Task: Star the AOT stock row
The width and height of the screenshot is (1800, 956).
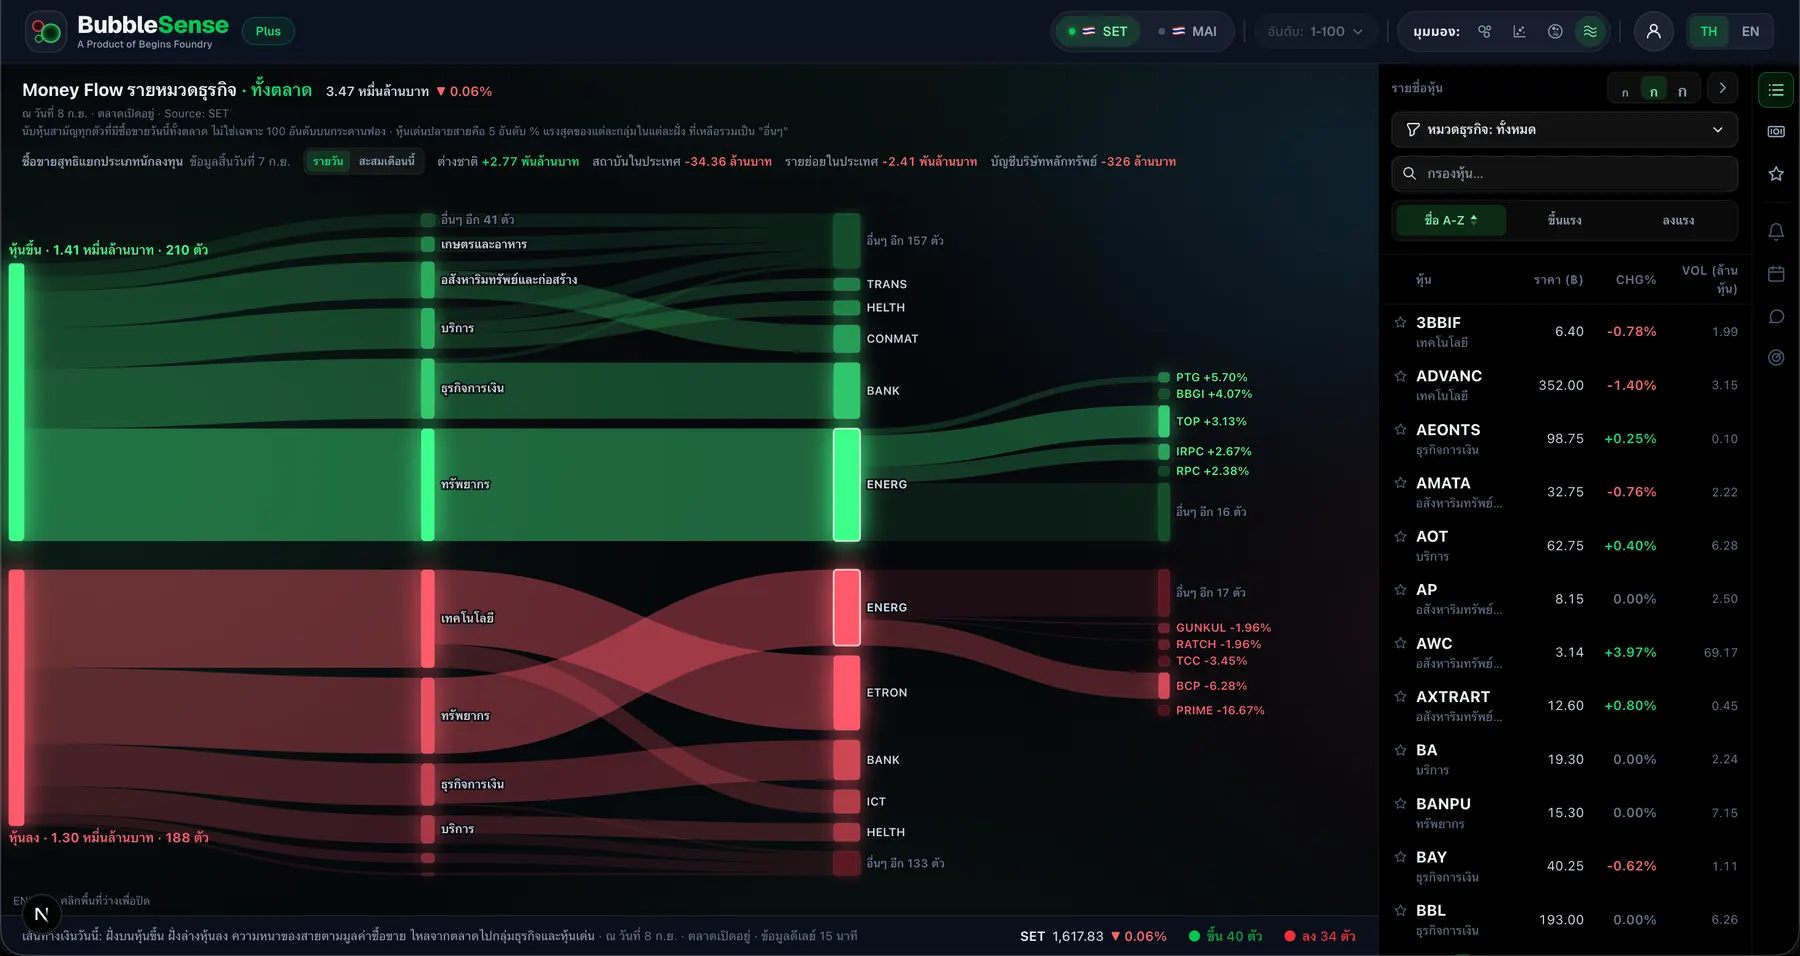Action: (x=1400, y=536)
